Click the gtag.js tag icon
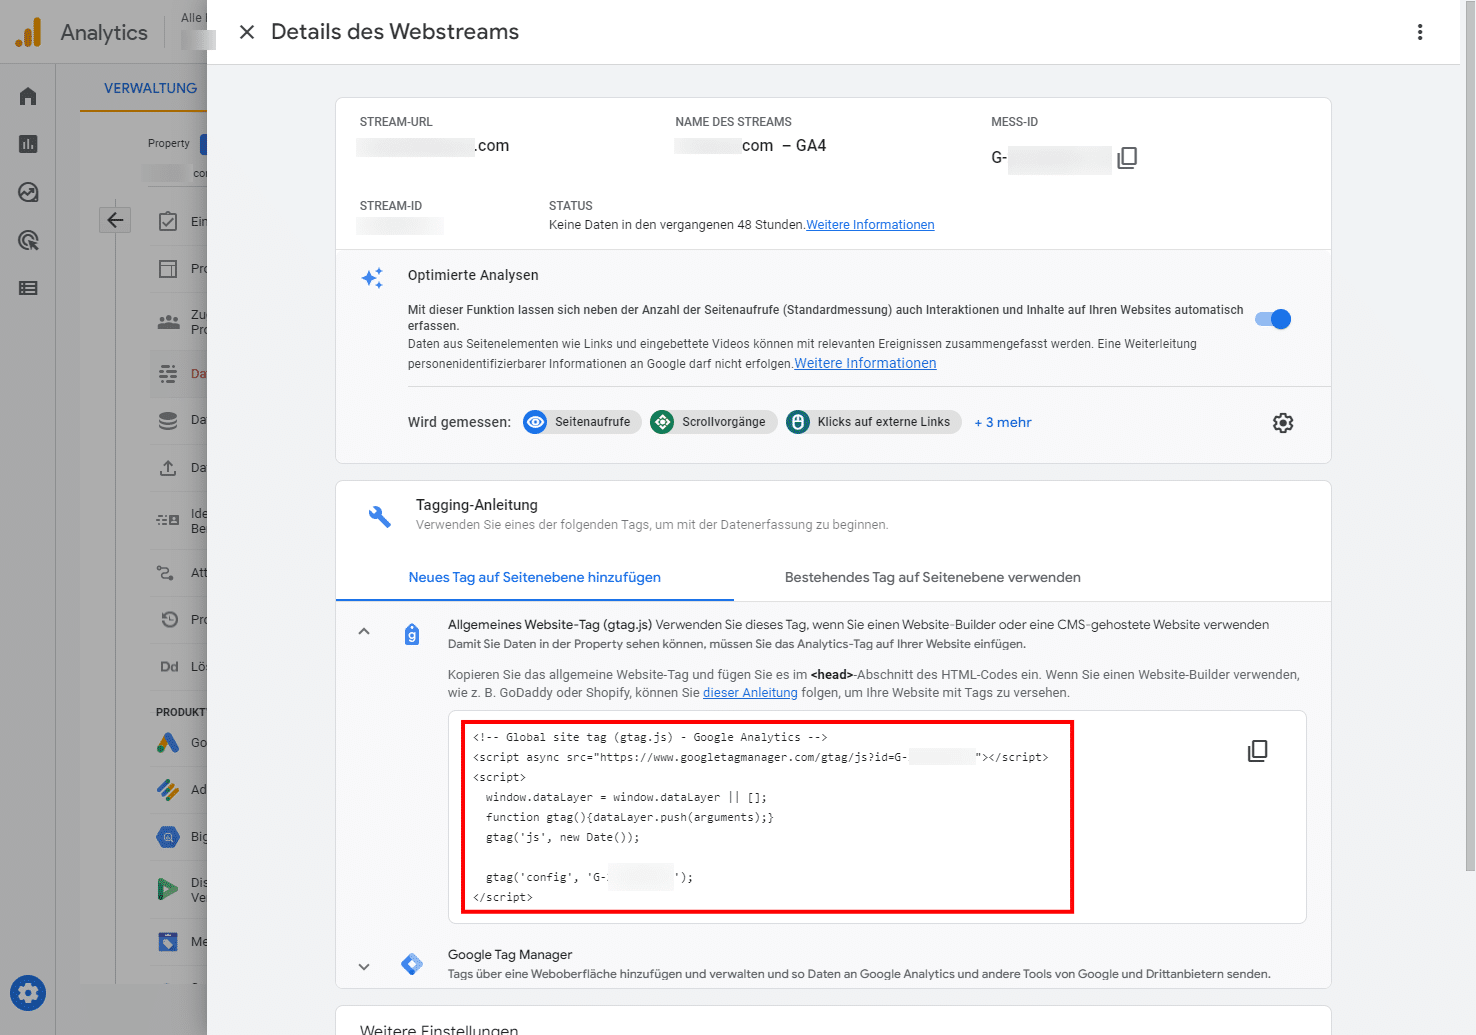Screen dimensions: 1476x1035 coord(412,634)
